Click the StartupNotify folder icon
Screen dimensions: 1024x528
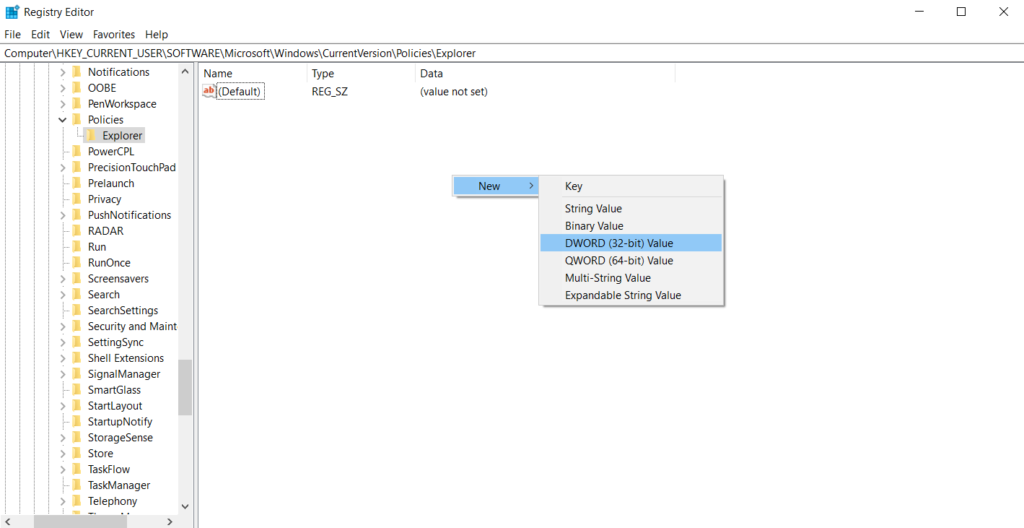point(76,421)
